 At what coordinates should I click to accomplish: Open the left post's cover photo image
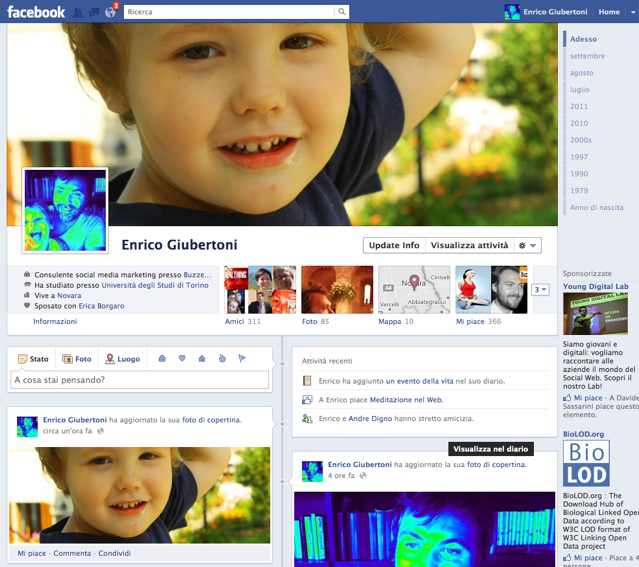(139, 495)
